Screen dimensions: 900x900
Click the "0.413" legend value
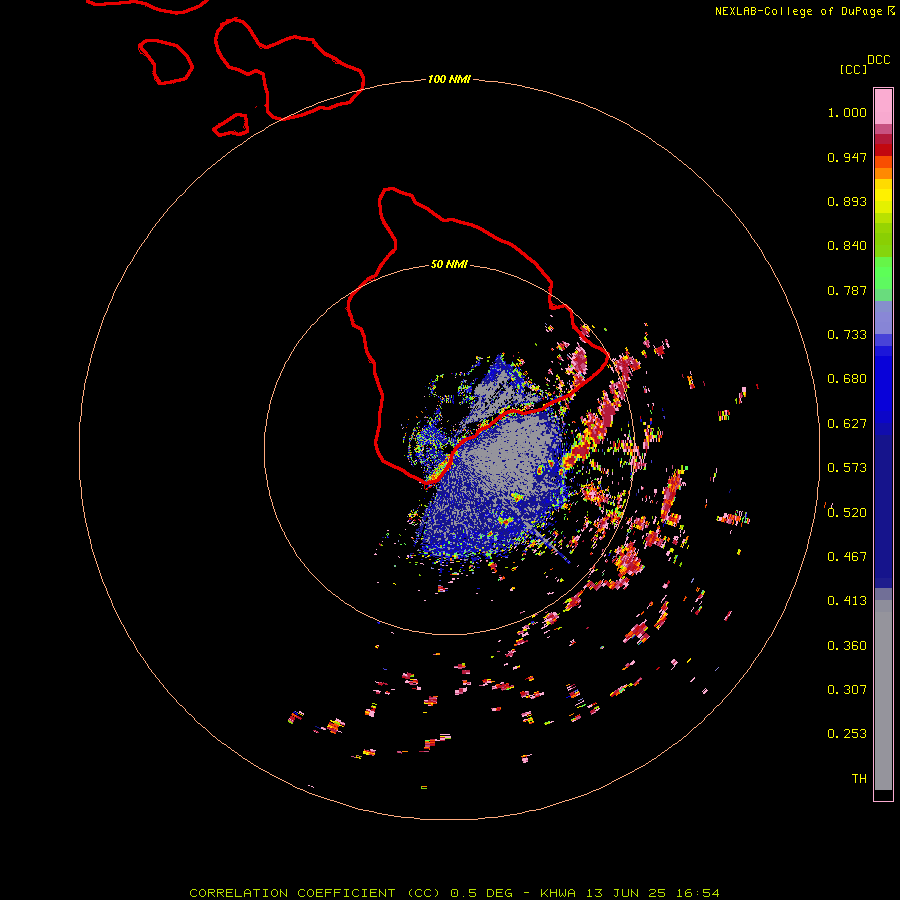[x=847, y=601]
